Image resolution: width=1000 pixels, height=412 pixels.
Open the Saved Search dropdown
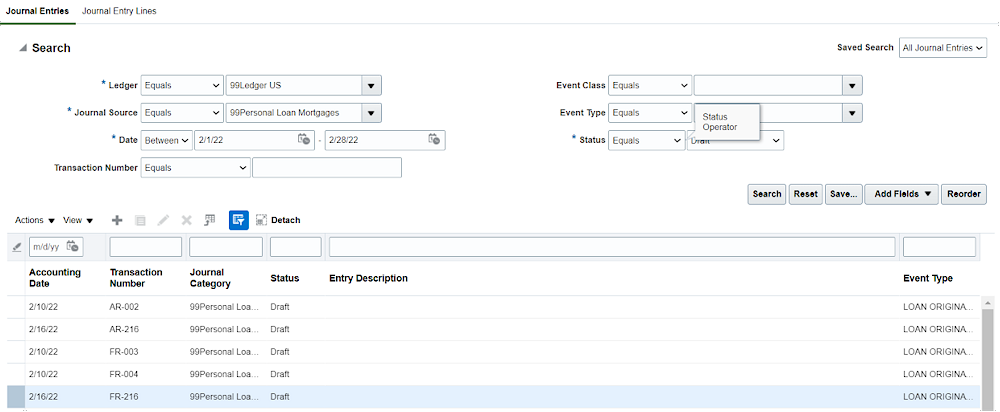coord(943,48)
